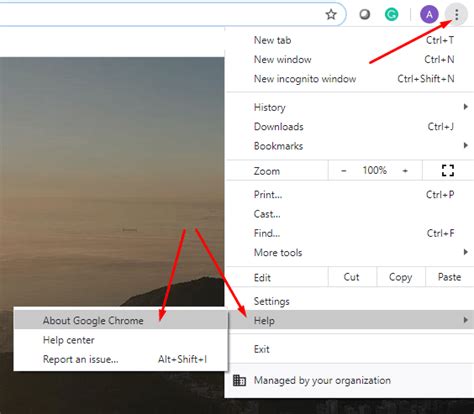The width and height of the screenshot is (474, 414).
Task: Open Downloads from the menu
Action: coord(350,127)
